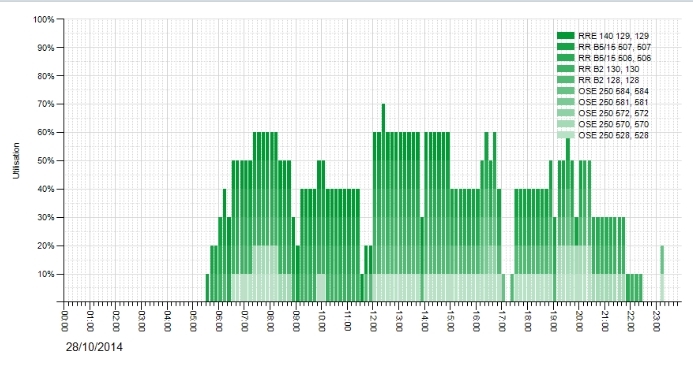The image size is (693, 366).
Task: Click the 02:00 time axis label
Action: [x=115, y=320]
